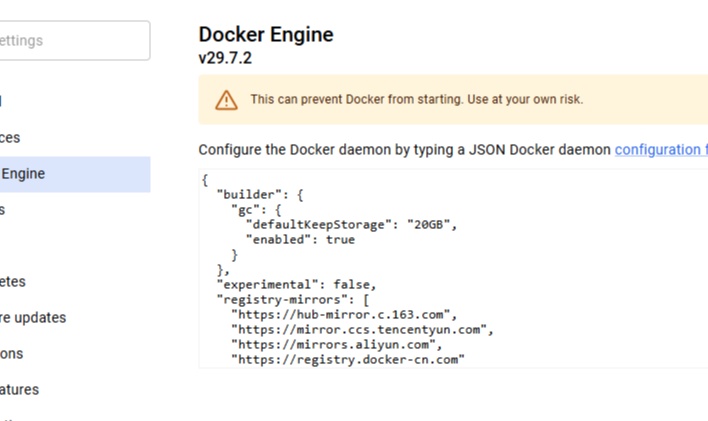Image resolution: width=708 pixels, height=421 pixels.
Task: Open the 're updates' sidebar entry
Action: click(33, 318)
